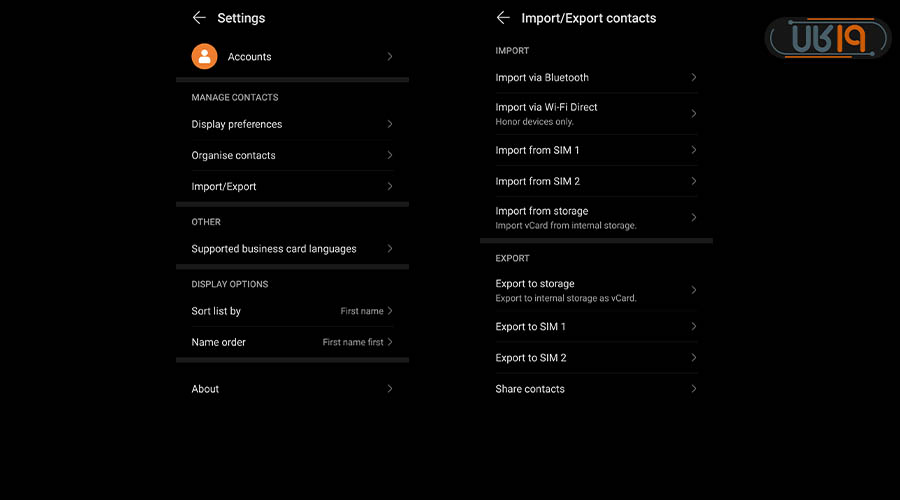900x500 pixels.
Task: Click the arrow next to Share contacts
Action: coord(694,389)
